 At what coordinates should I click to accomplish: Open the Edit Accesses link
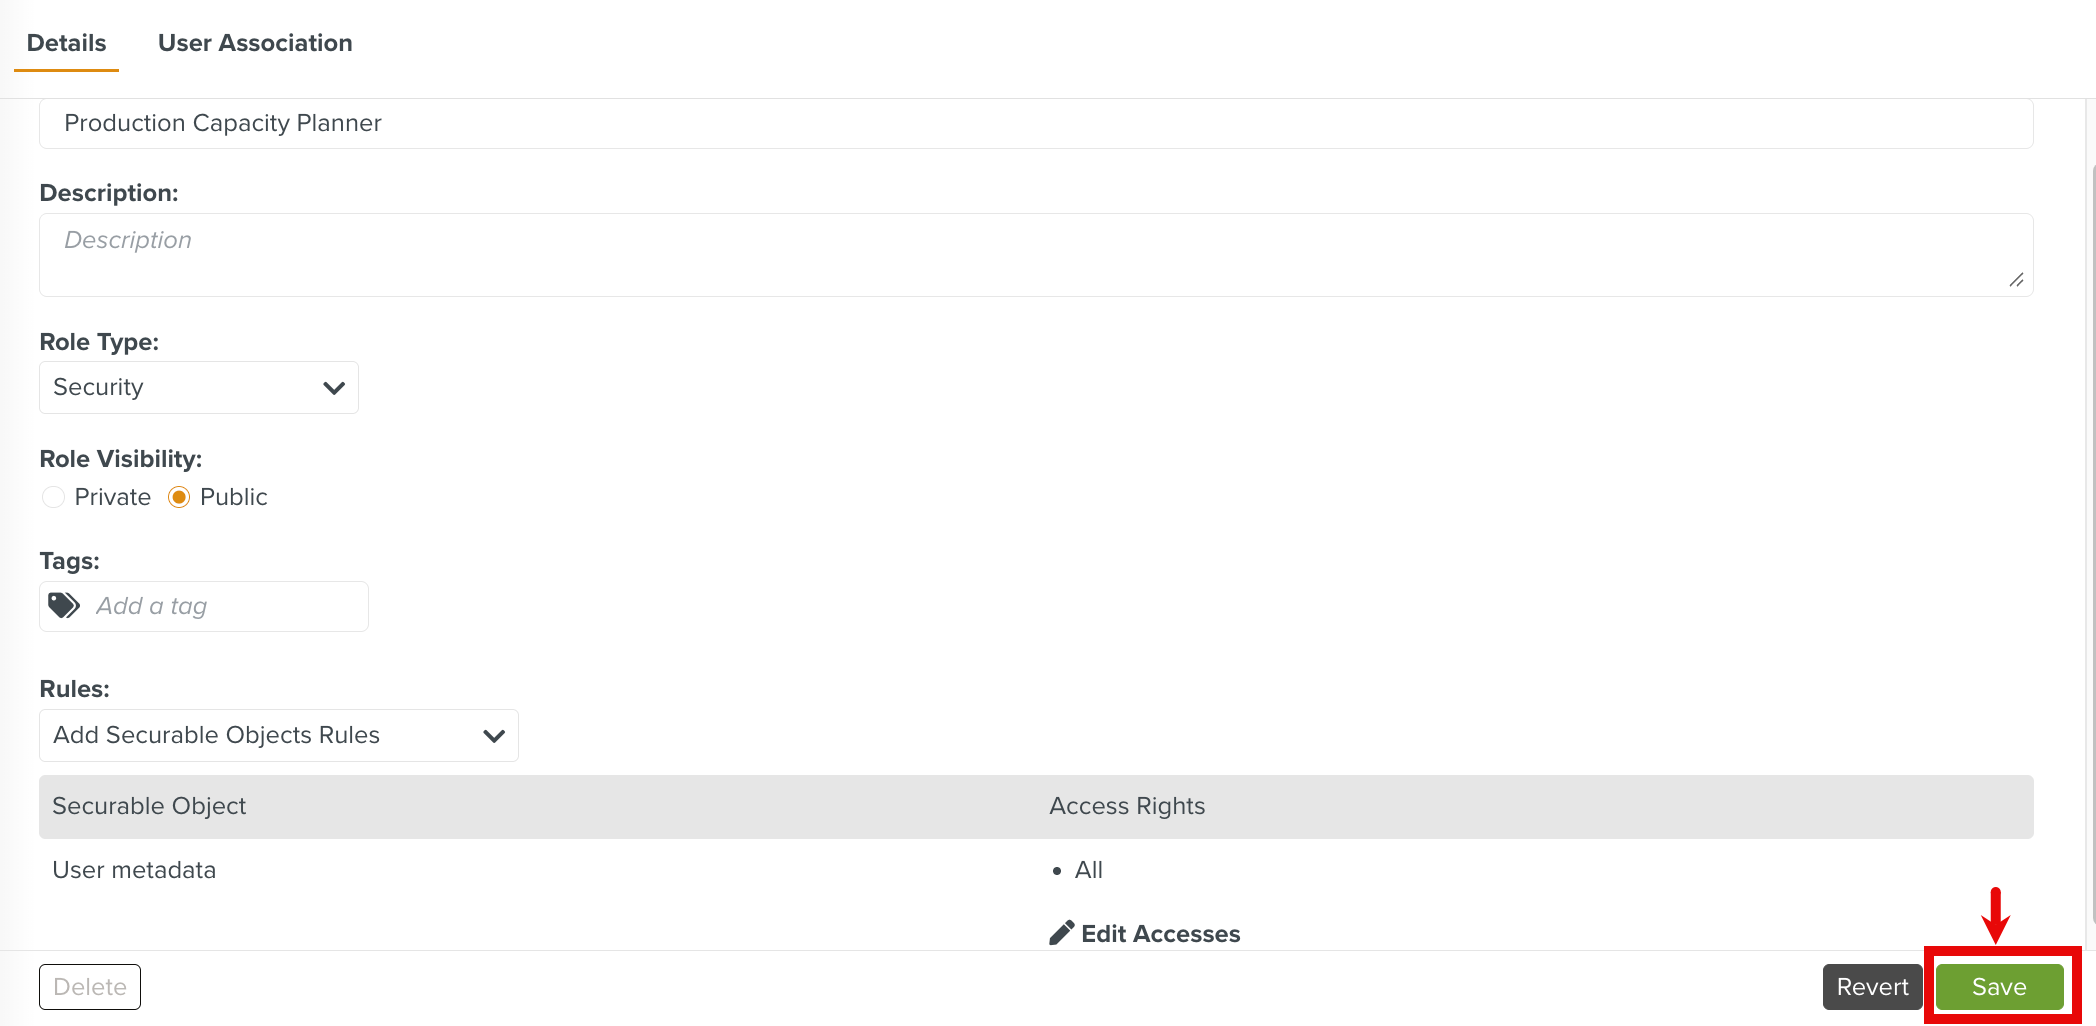coord(1160,934)
